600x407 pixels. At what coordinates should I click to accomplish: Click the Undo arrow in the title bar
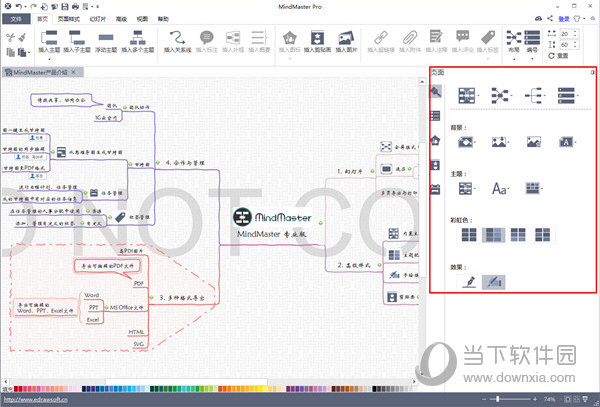coord(18,7)
